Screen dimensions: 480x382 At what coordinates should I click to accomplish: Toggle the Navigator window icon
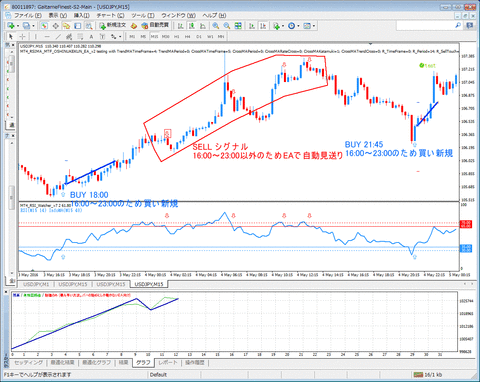(67, 26)
